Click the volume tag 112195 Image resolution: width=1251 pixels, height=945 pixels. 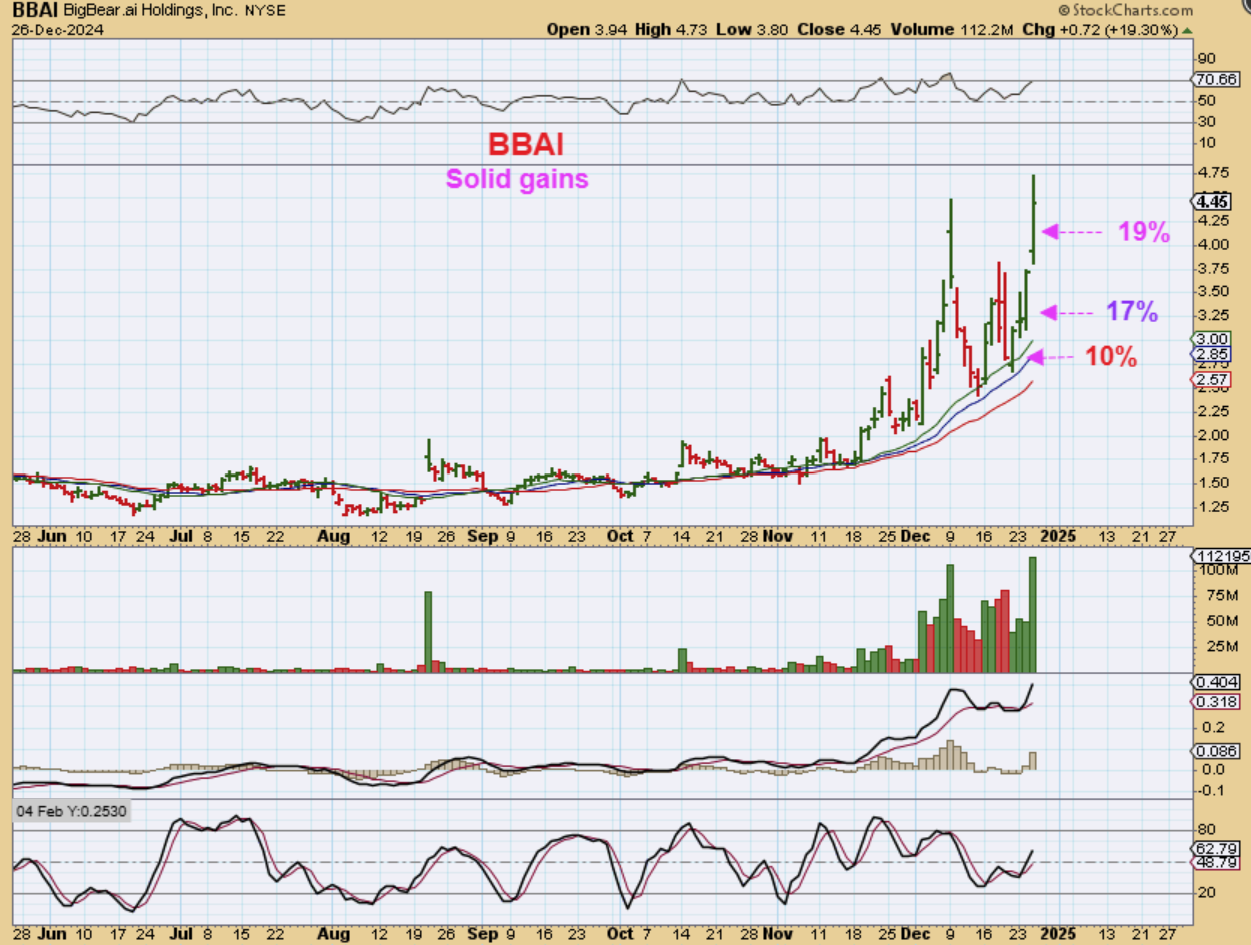click(x=1219, y=556)
